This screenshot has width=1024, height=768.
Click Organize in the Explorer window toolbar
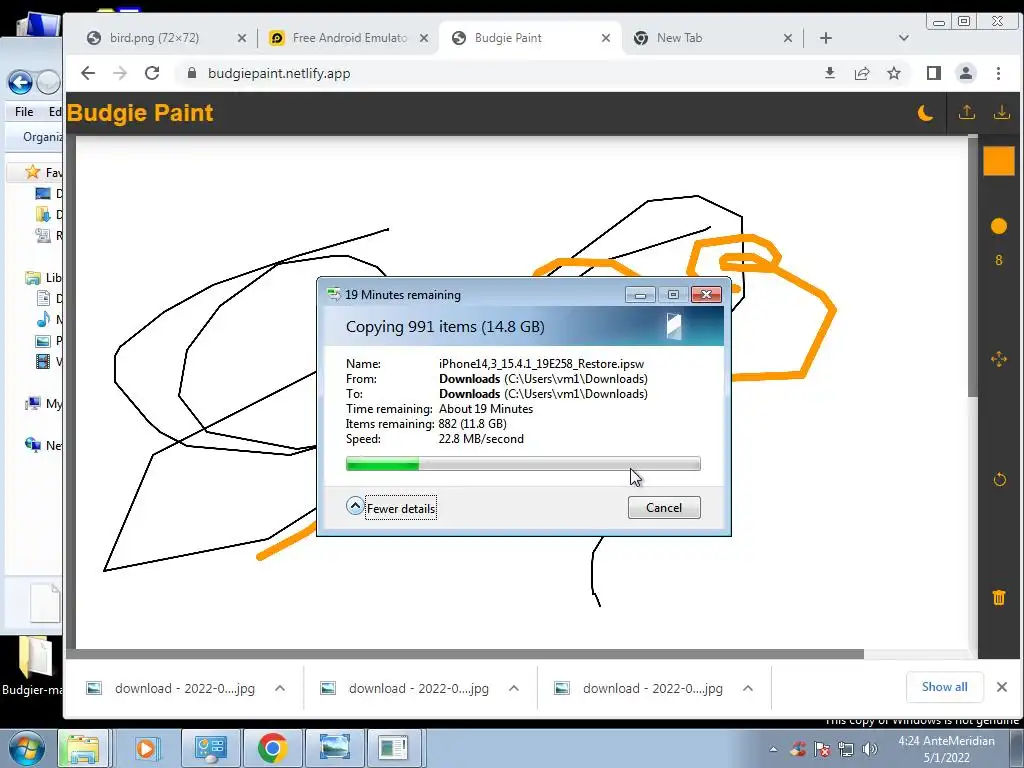click(x=42, y=136)
